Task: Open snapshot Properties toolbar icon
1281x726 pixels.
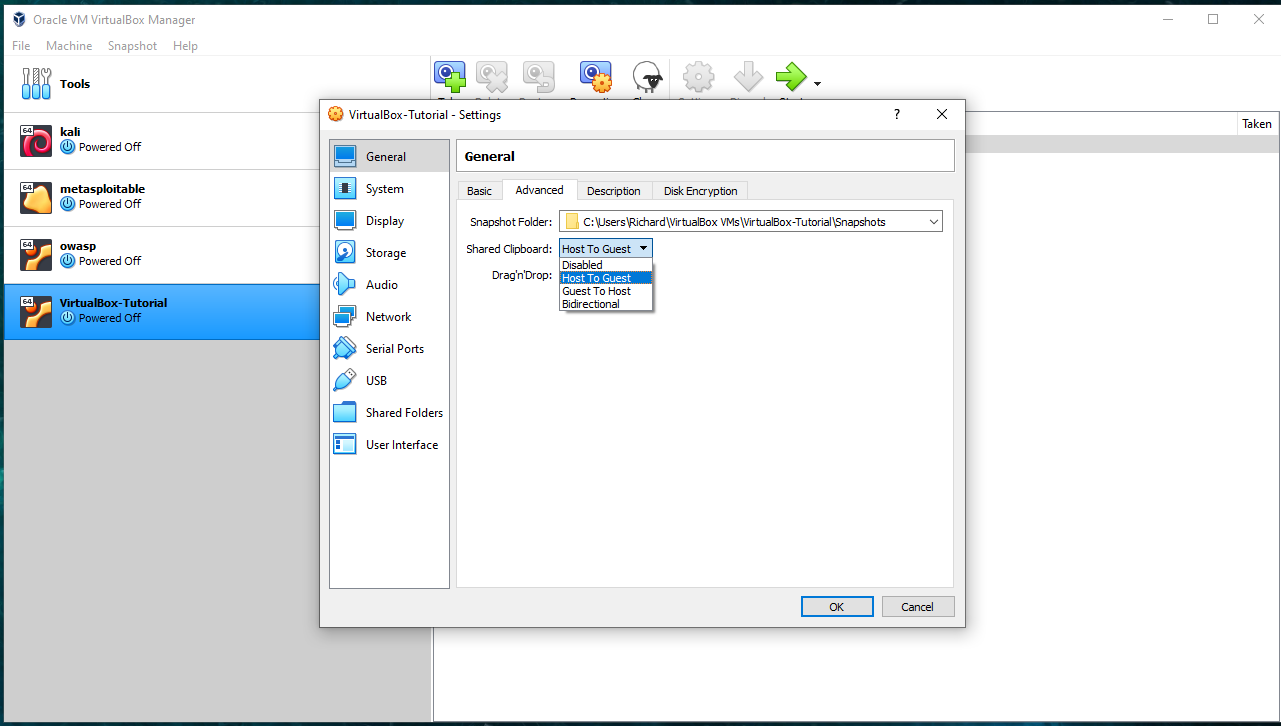Action: click(x=595, y=77)
